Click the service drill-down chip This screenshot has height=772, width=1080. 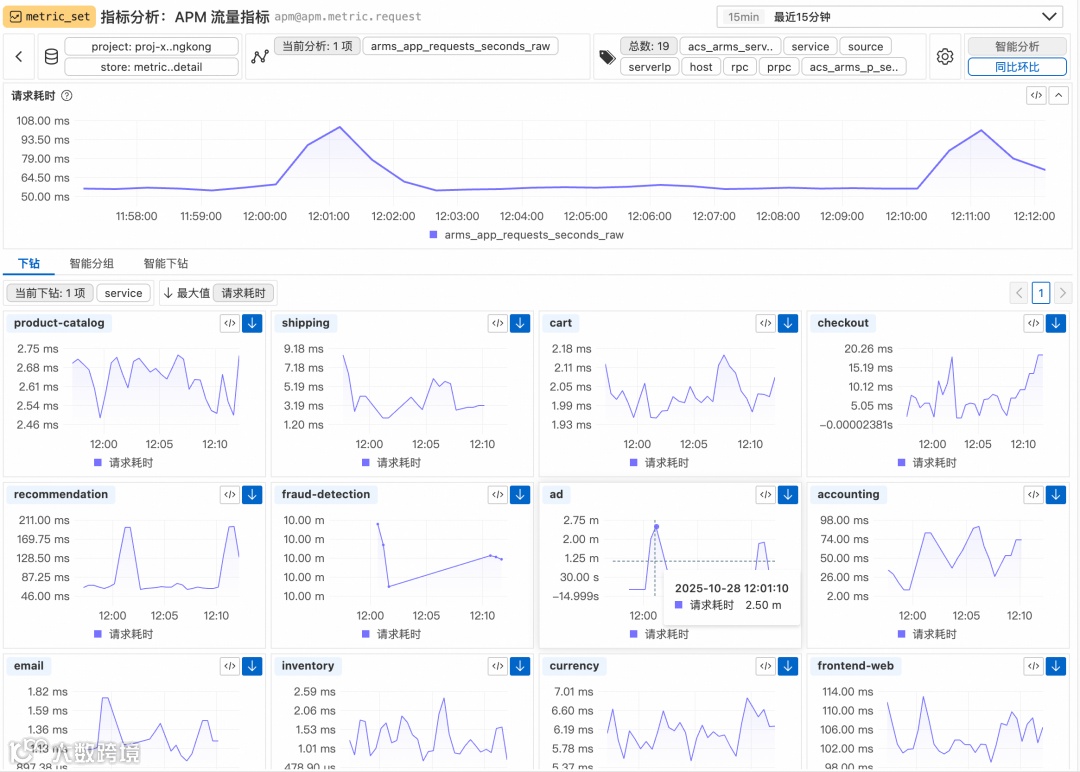point(123,293)
